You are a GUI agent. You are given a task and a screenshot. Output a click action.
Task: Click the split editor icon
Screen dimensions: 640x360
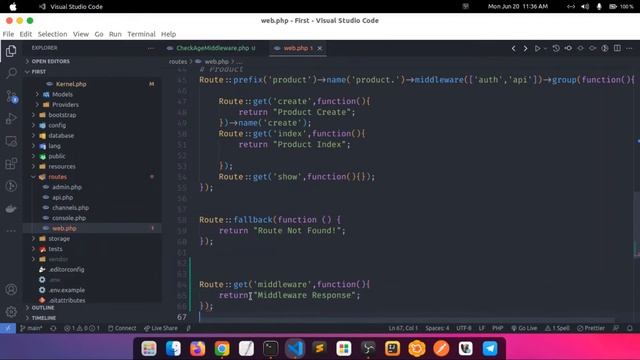coord(617,48)
